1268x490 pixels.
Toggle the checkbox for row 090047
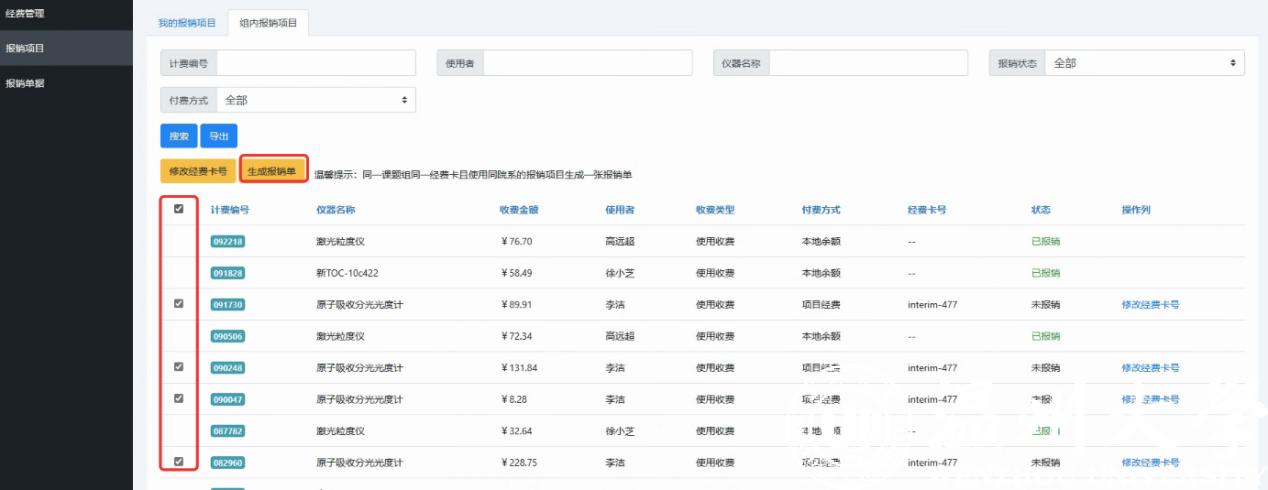(x=179, y=398)
